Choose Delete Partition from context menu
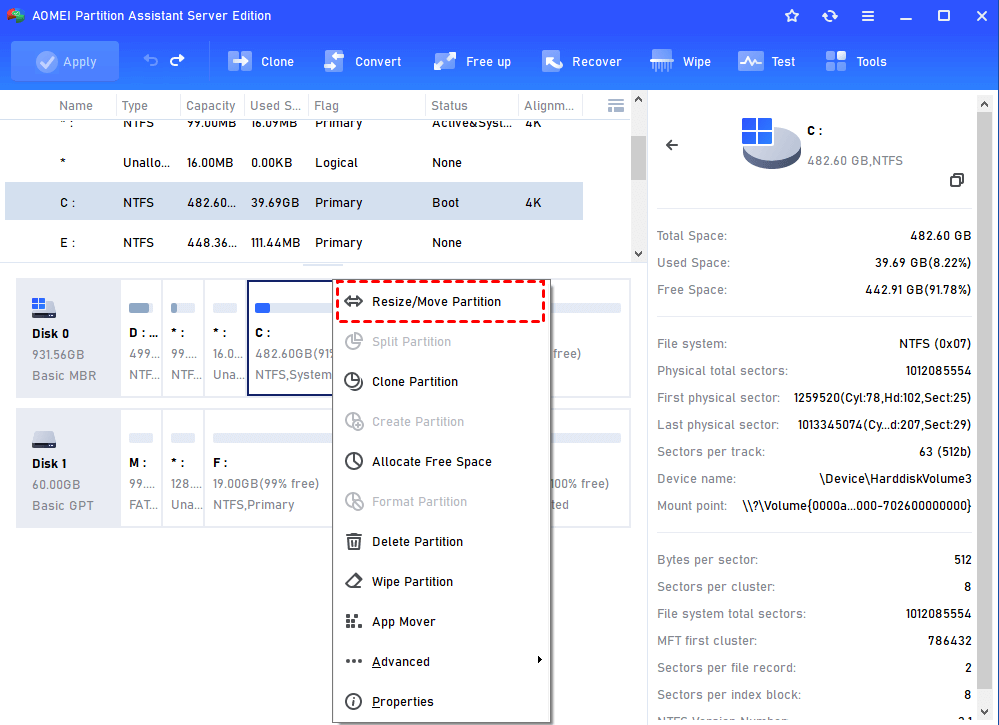The width and height of the screenshot is (999, 725). [441, 542]
